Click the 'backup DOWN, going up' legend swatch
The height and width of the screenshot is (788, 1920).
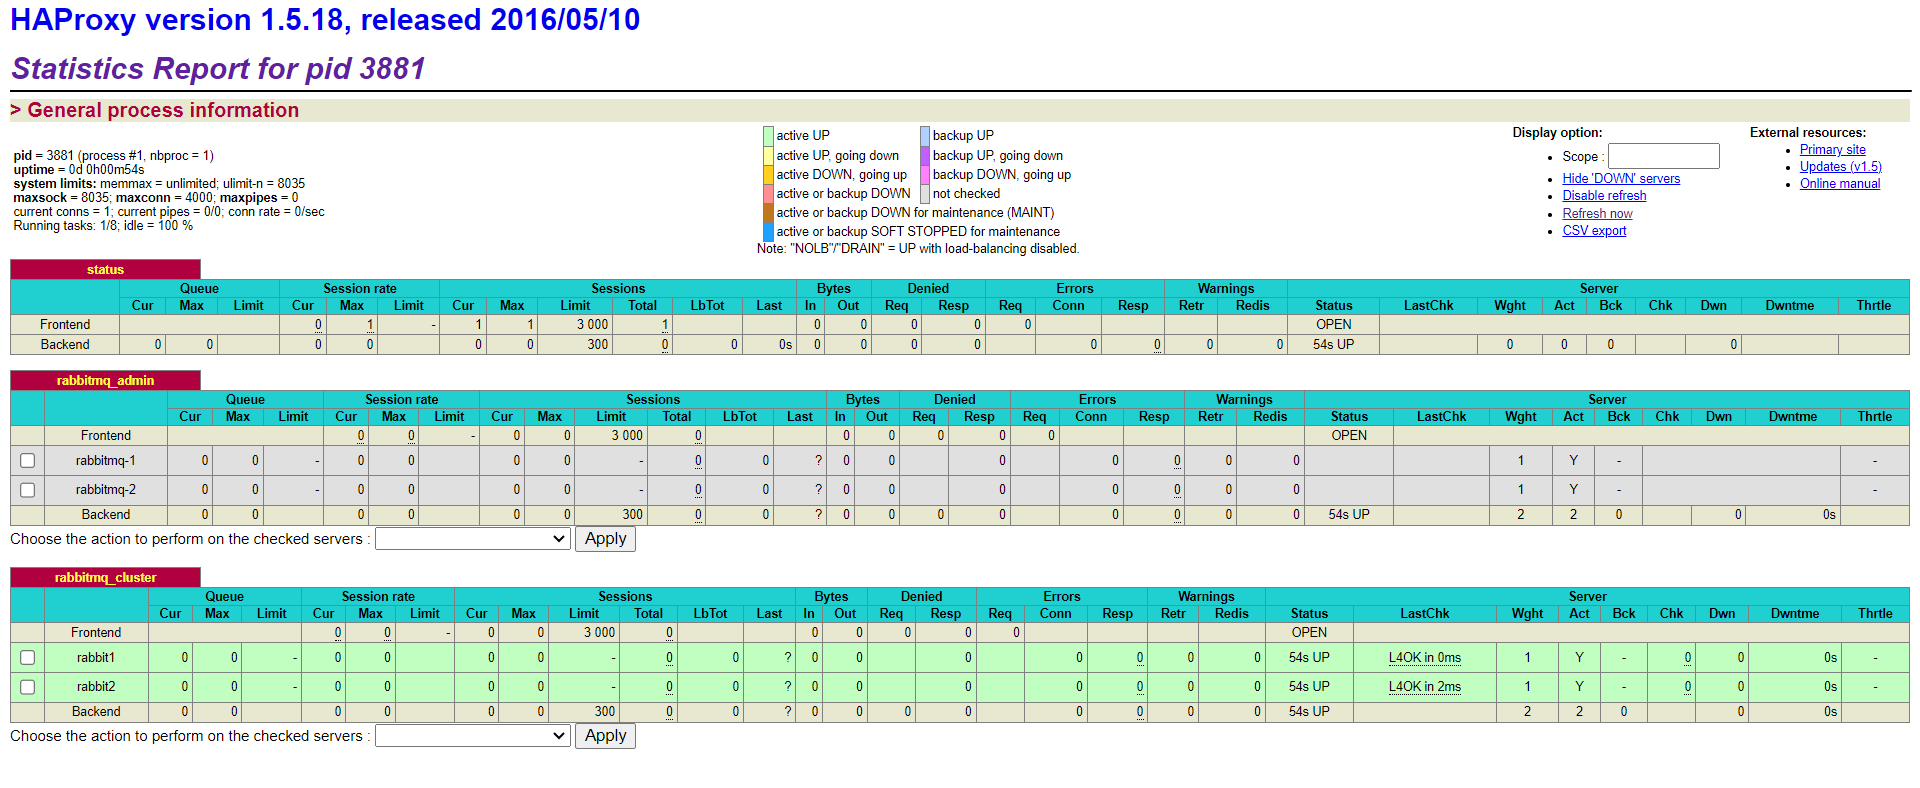(x=925, y=175)
